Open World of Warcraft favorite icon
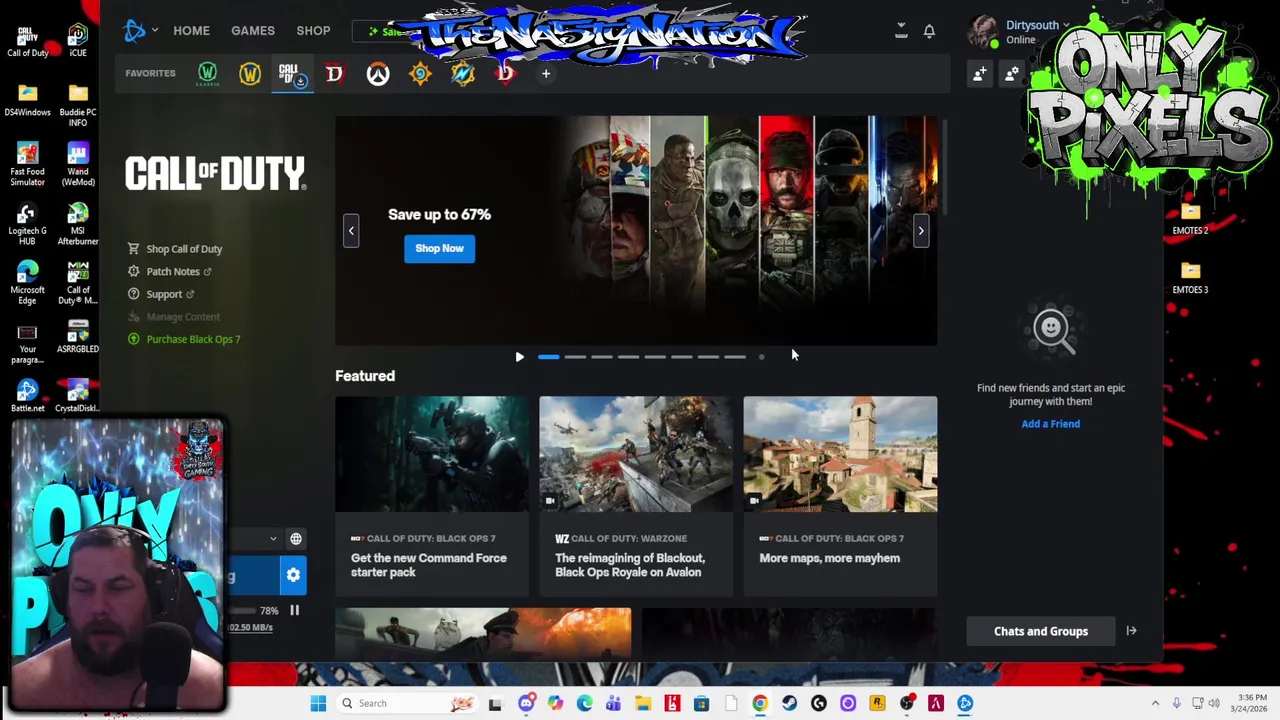 point(250,73)
